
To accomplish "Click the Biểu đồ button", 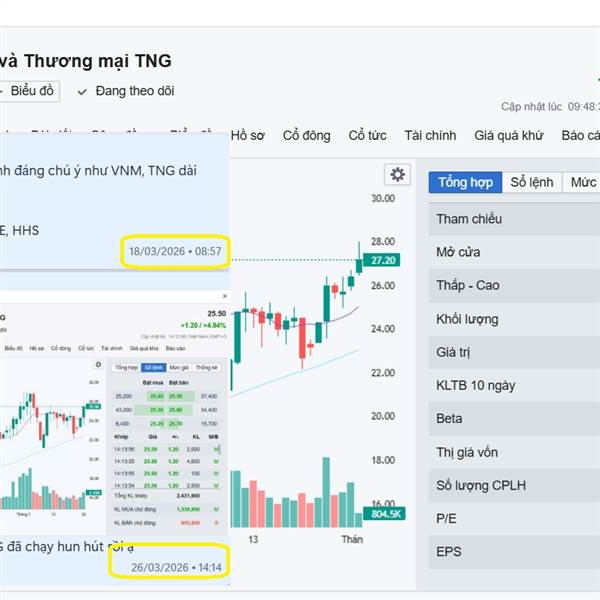I will pos(32,91).
